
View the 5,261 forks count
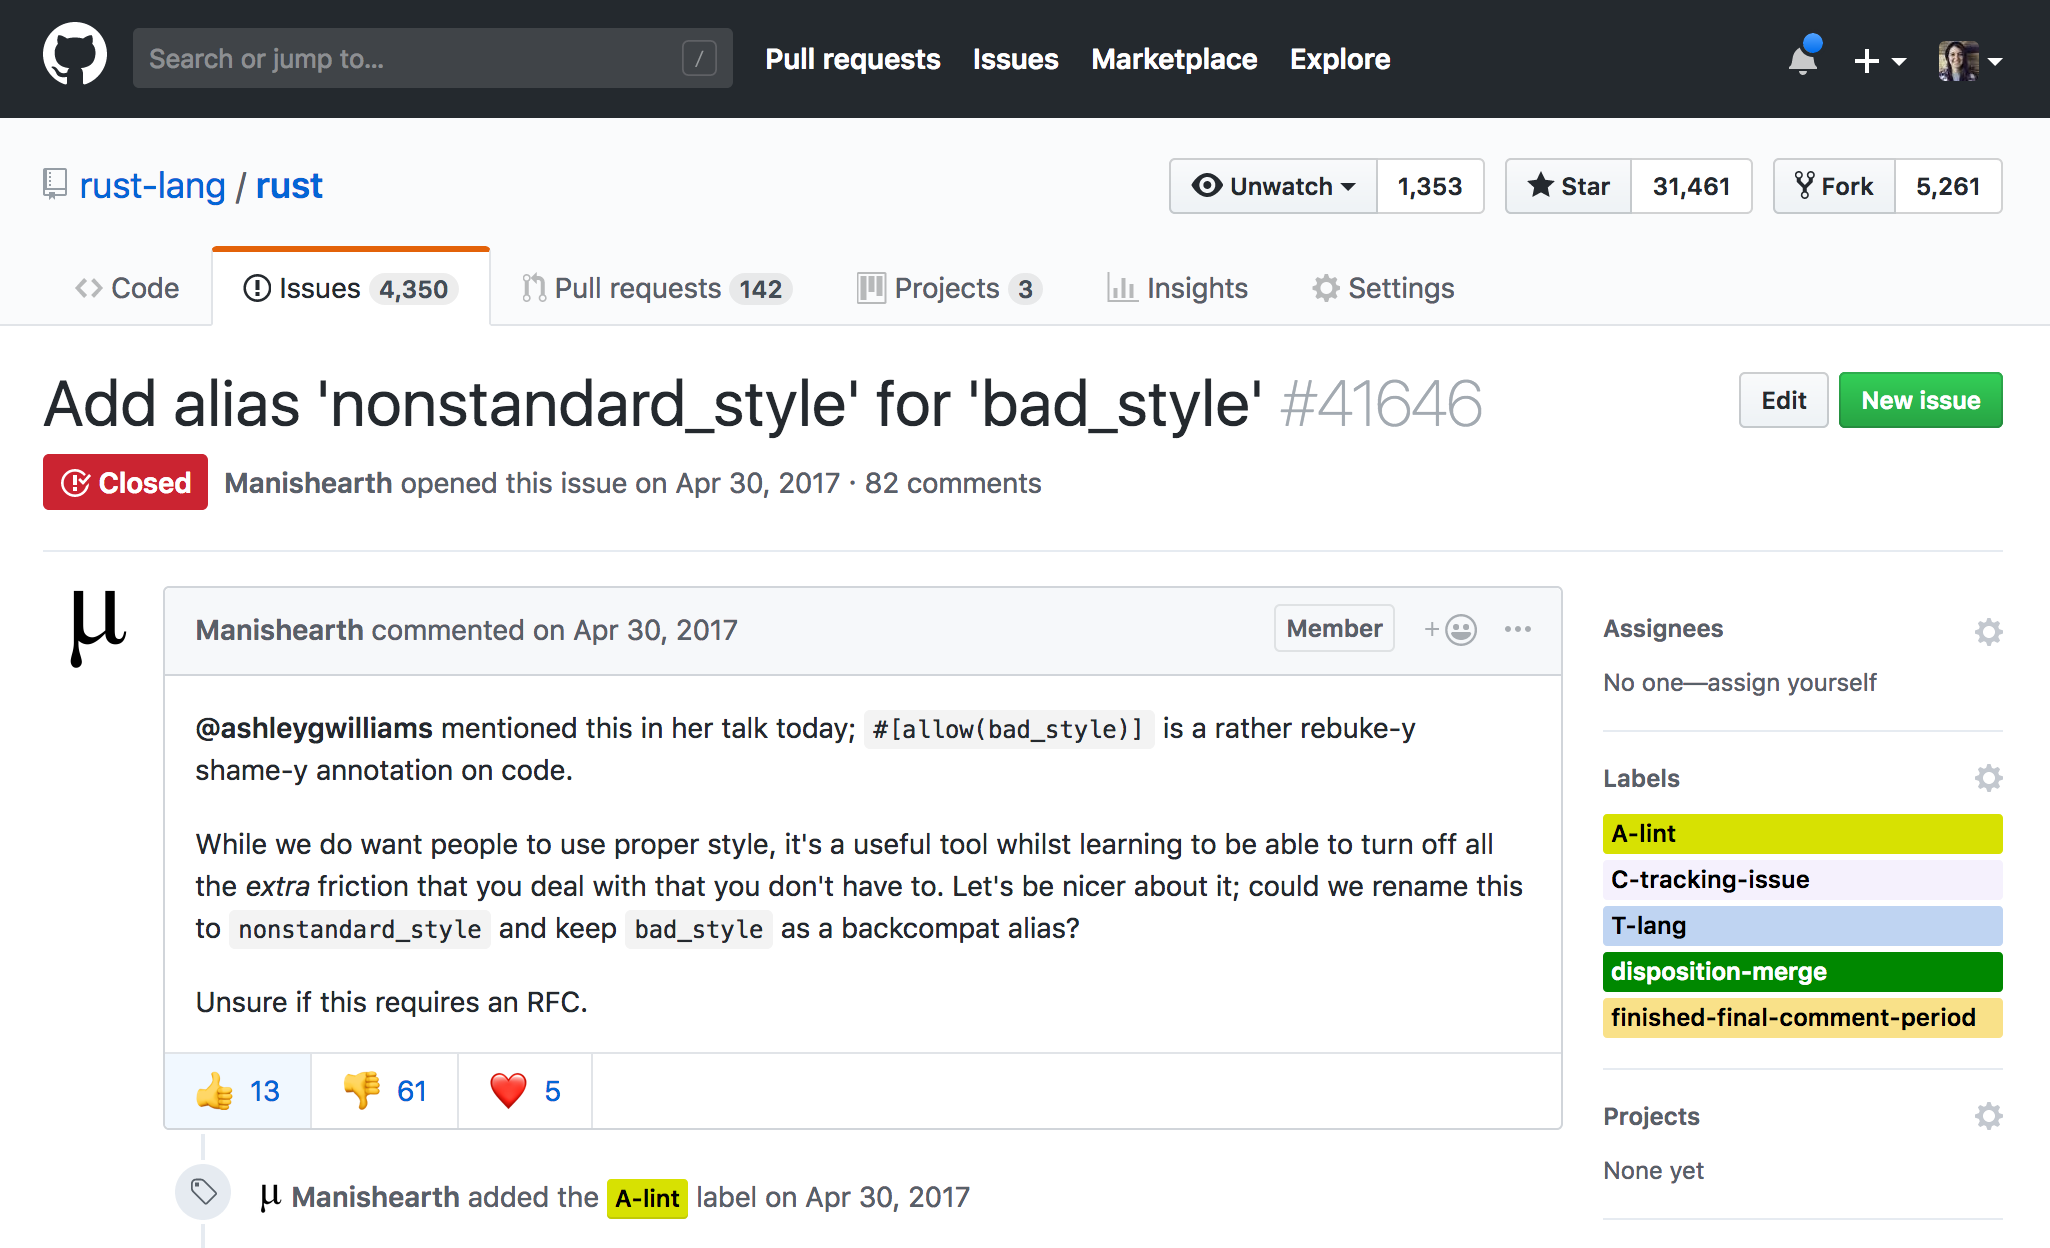[1948, 186]
